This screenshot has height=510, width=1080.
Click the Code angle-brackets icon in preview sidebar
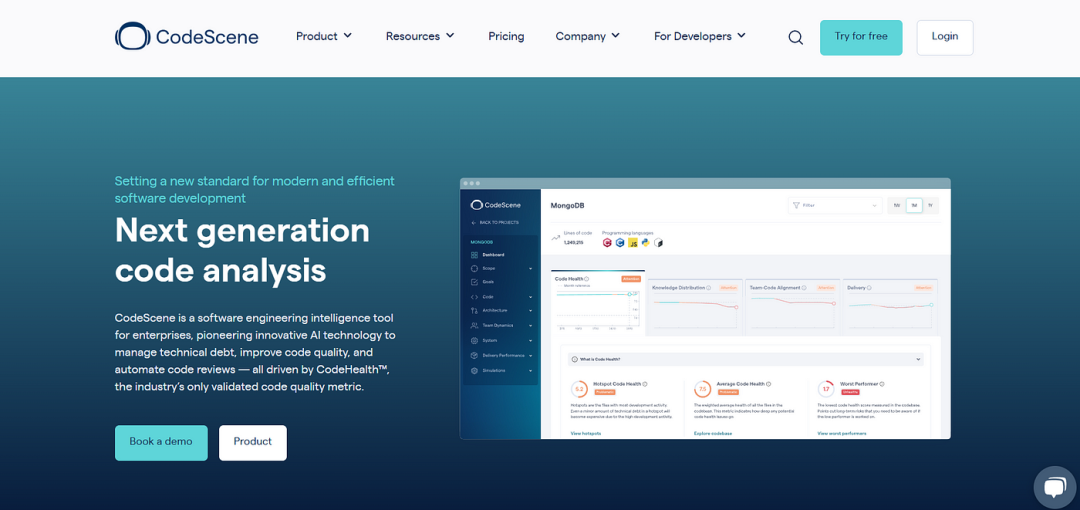click(x=474, y=297)
